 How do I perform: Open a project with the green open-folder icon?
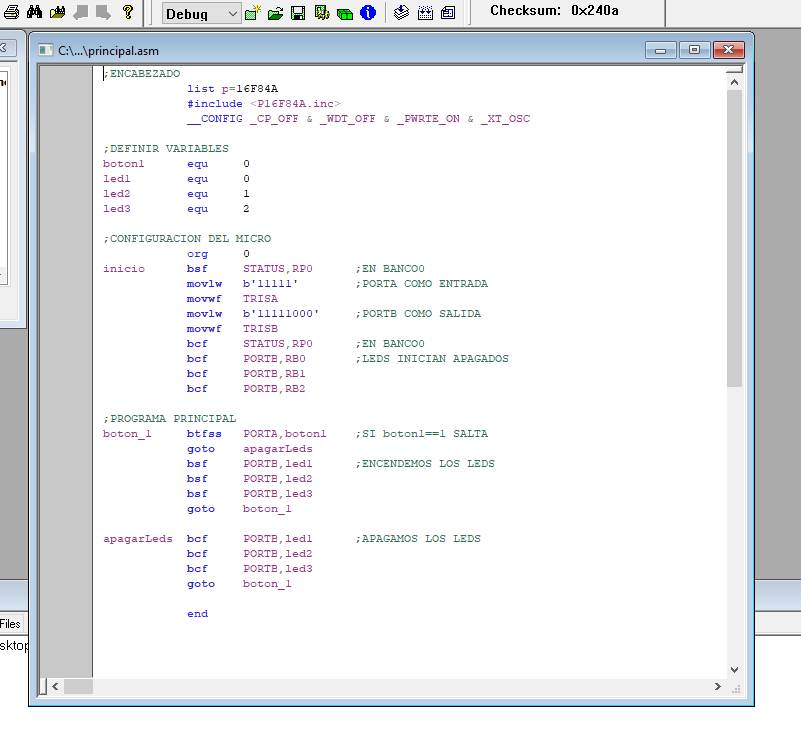tap(275, 13)
